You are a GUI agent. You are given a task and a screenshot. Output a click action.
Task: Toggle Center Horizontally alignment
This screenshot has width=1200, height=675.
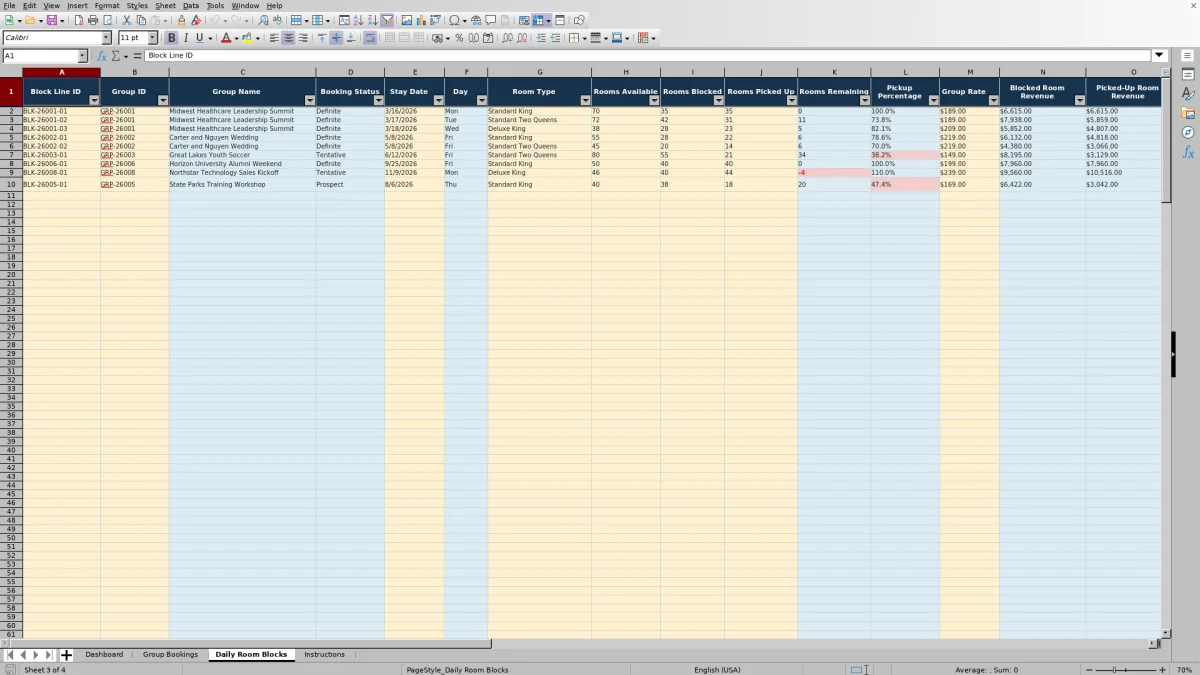tap(288, 38)
